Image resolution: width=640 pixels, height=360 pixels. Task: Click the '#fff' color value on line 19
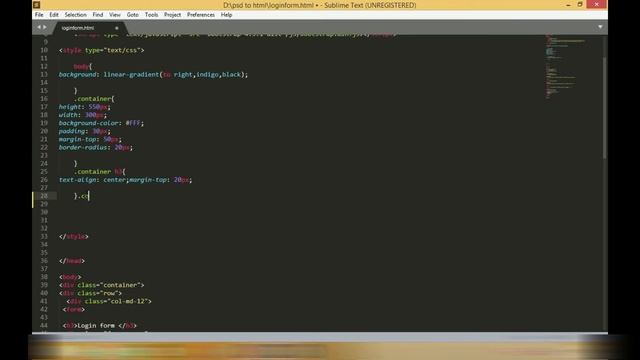[x=133, y=123]
